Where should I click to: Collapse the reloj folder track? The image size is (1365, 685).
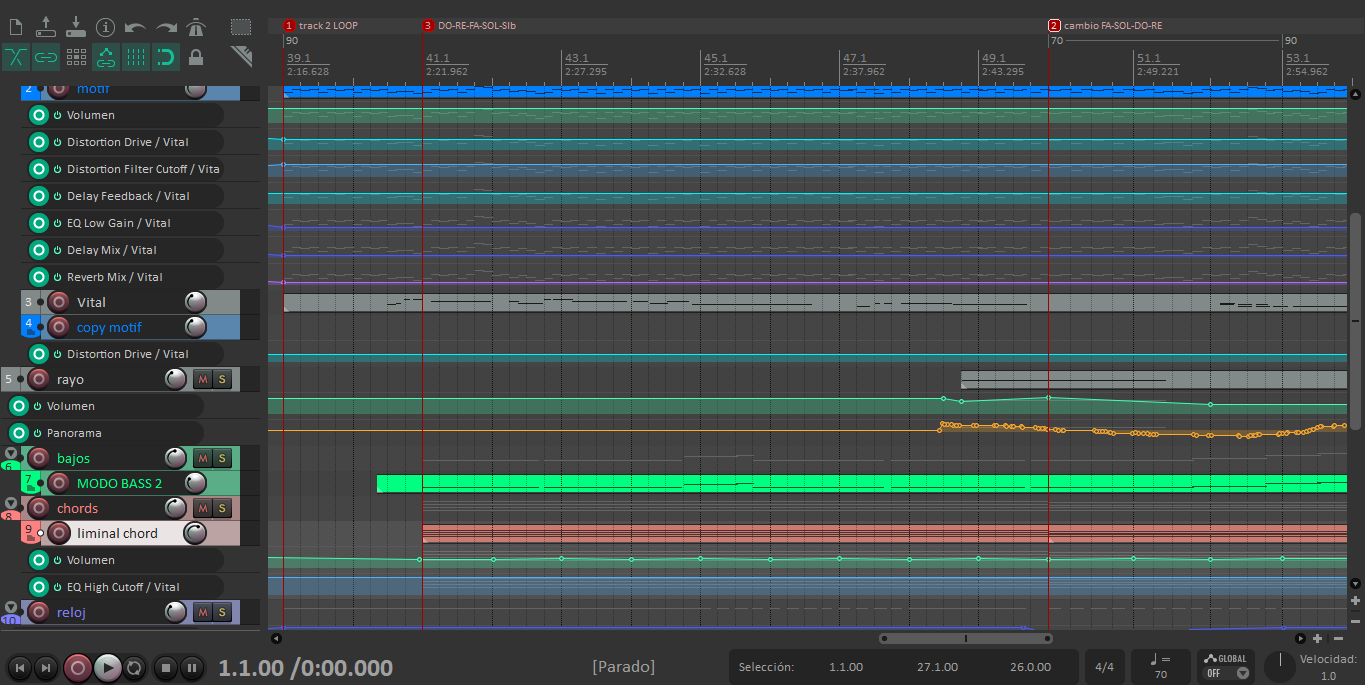coord(11,607)
